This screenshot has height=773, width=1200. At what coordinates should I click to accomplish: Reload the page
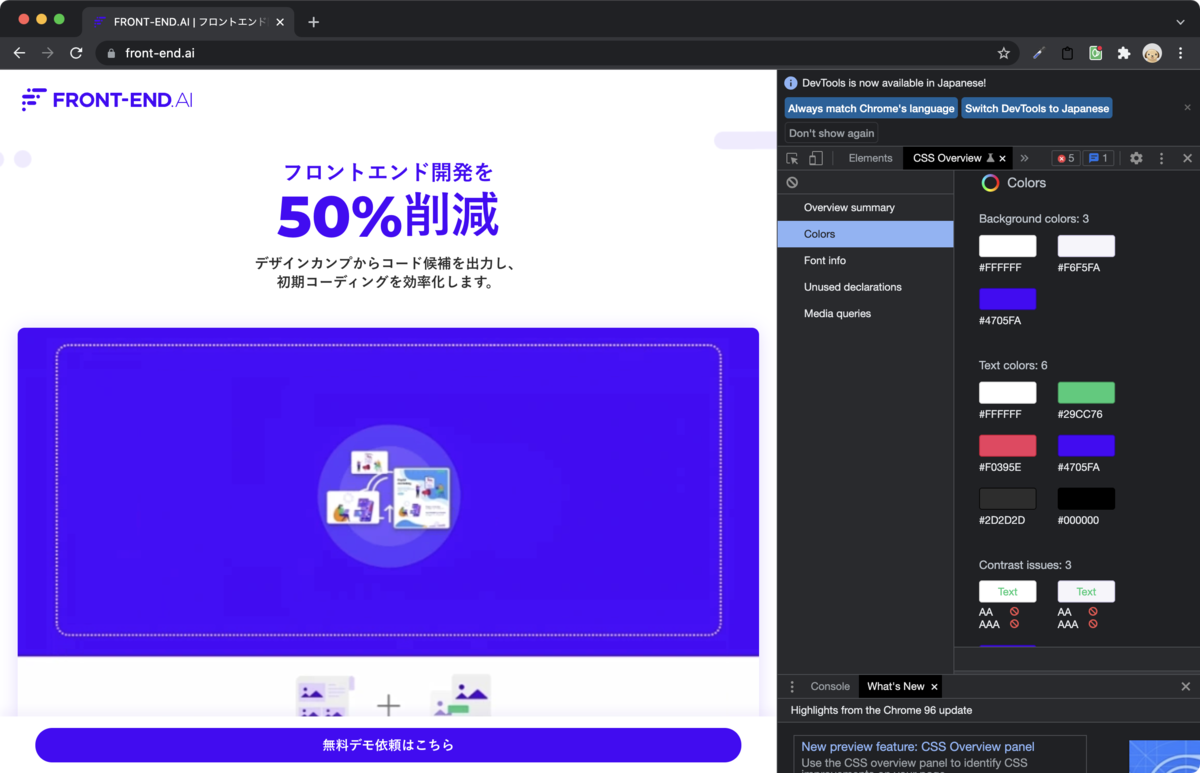[x=76, y=53]
